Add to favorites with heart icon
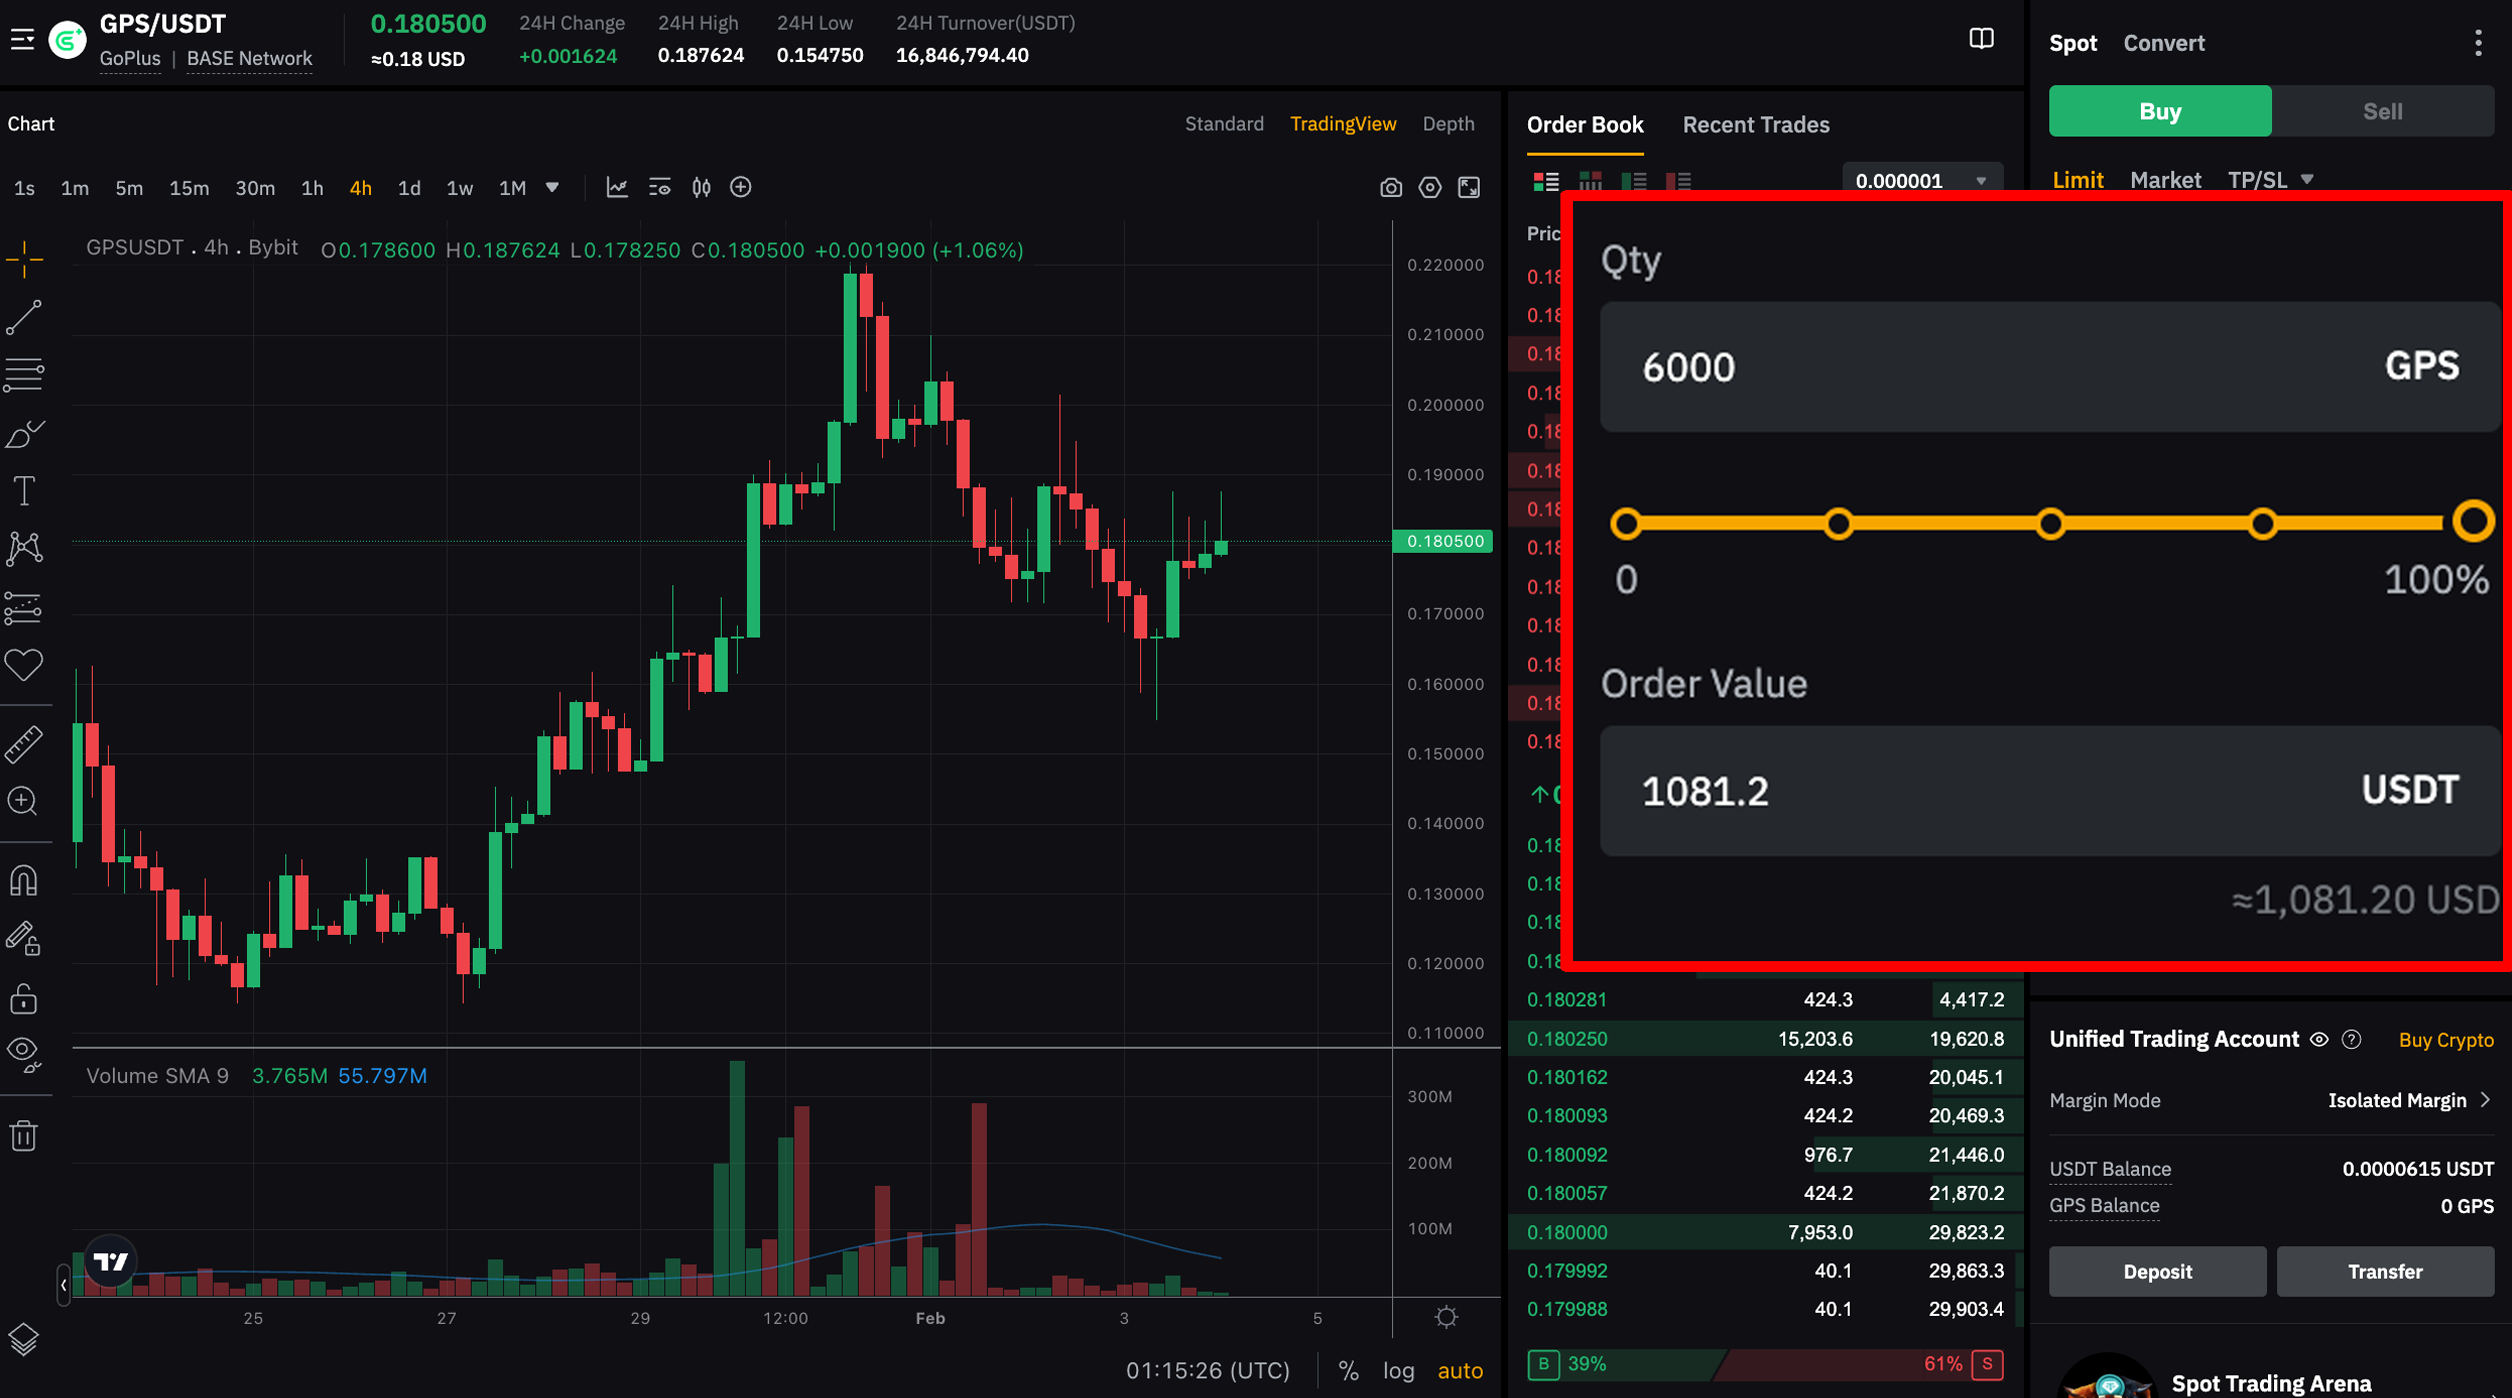 24,665
